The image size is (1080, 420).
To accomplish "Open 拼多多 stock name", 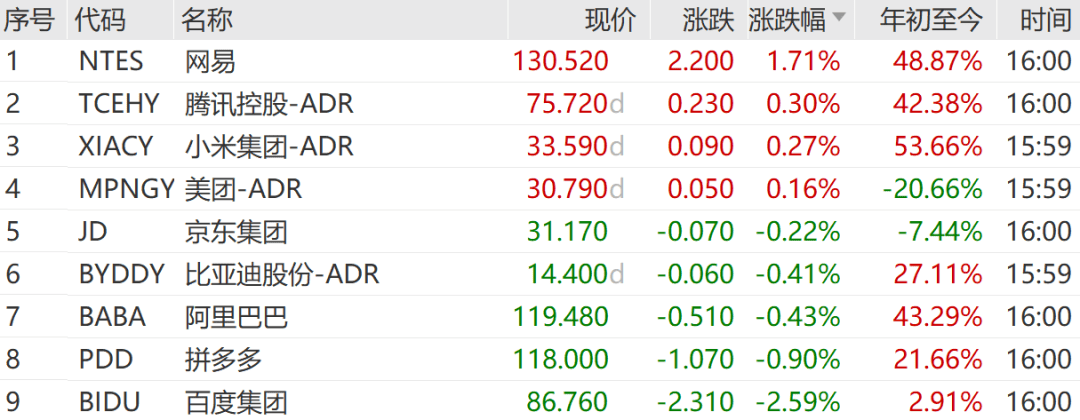I will click(x=223, y=359).
